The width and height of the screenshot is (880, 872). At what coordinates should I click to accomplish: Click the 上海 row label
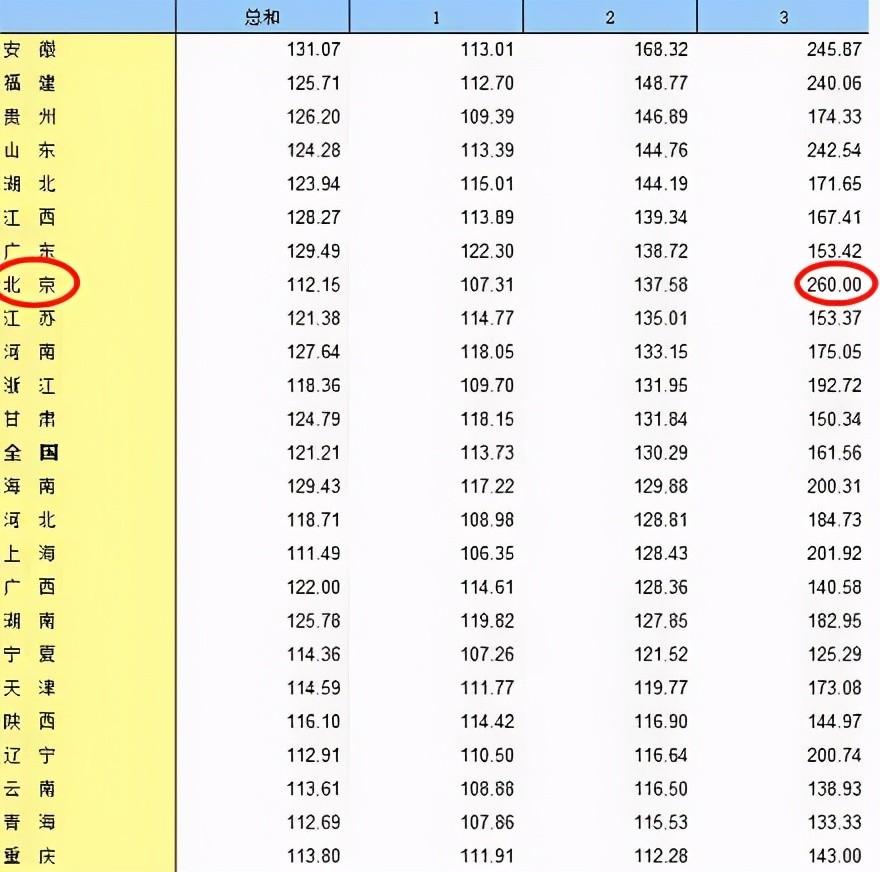(31, 553)
